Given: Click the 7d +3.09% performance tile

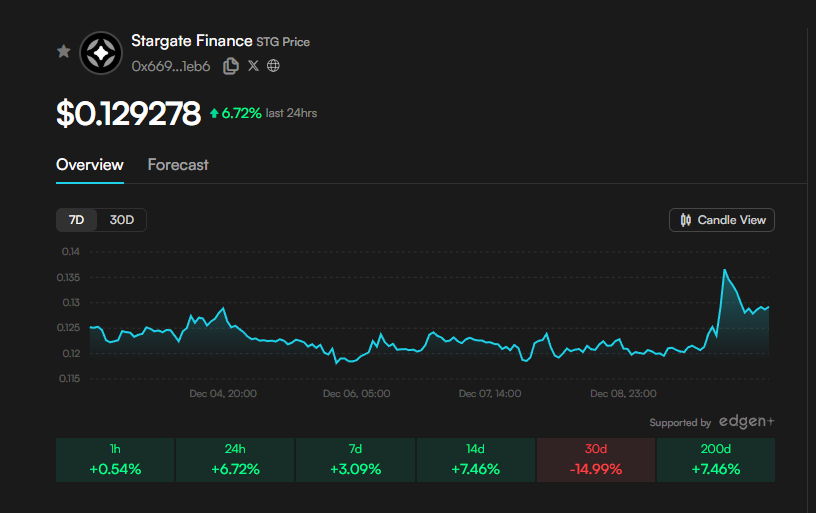Looking at the screenshot, I should click(x=355, y=460).
